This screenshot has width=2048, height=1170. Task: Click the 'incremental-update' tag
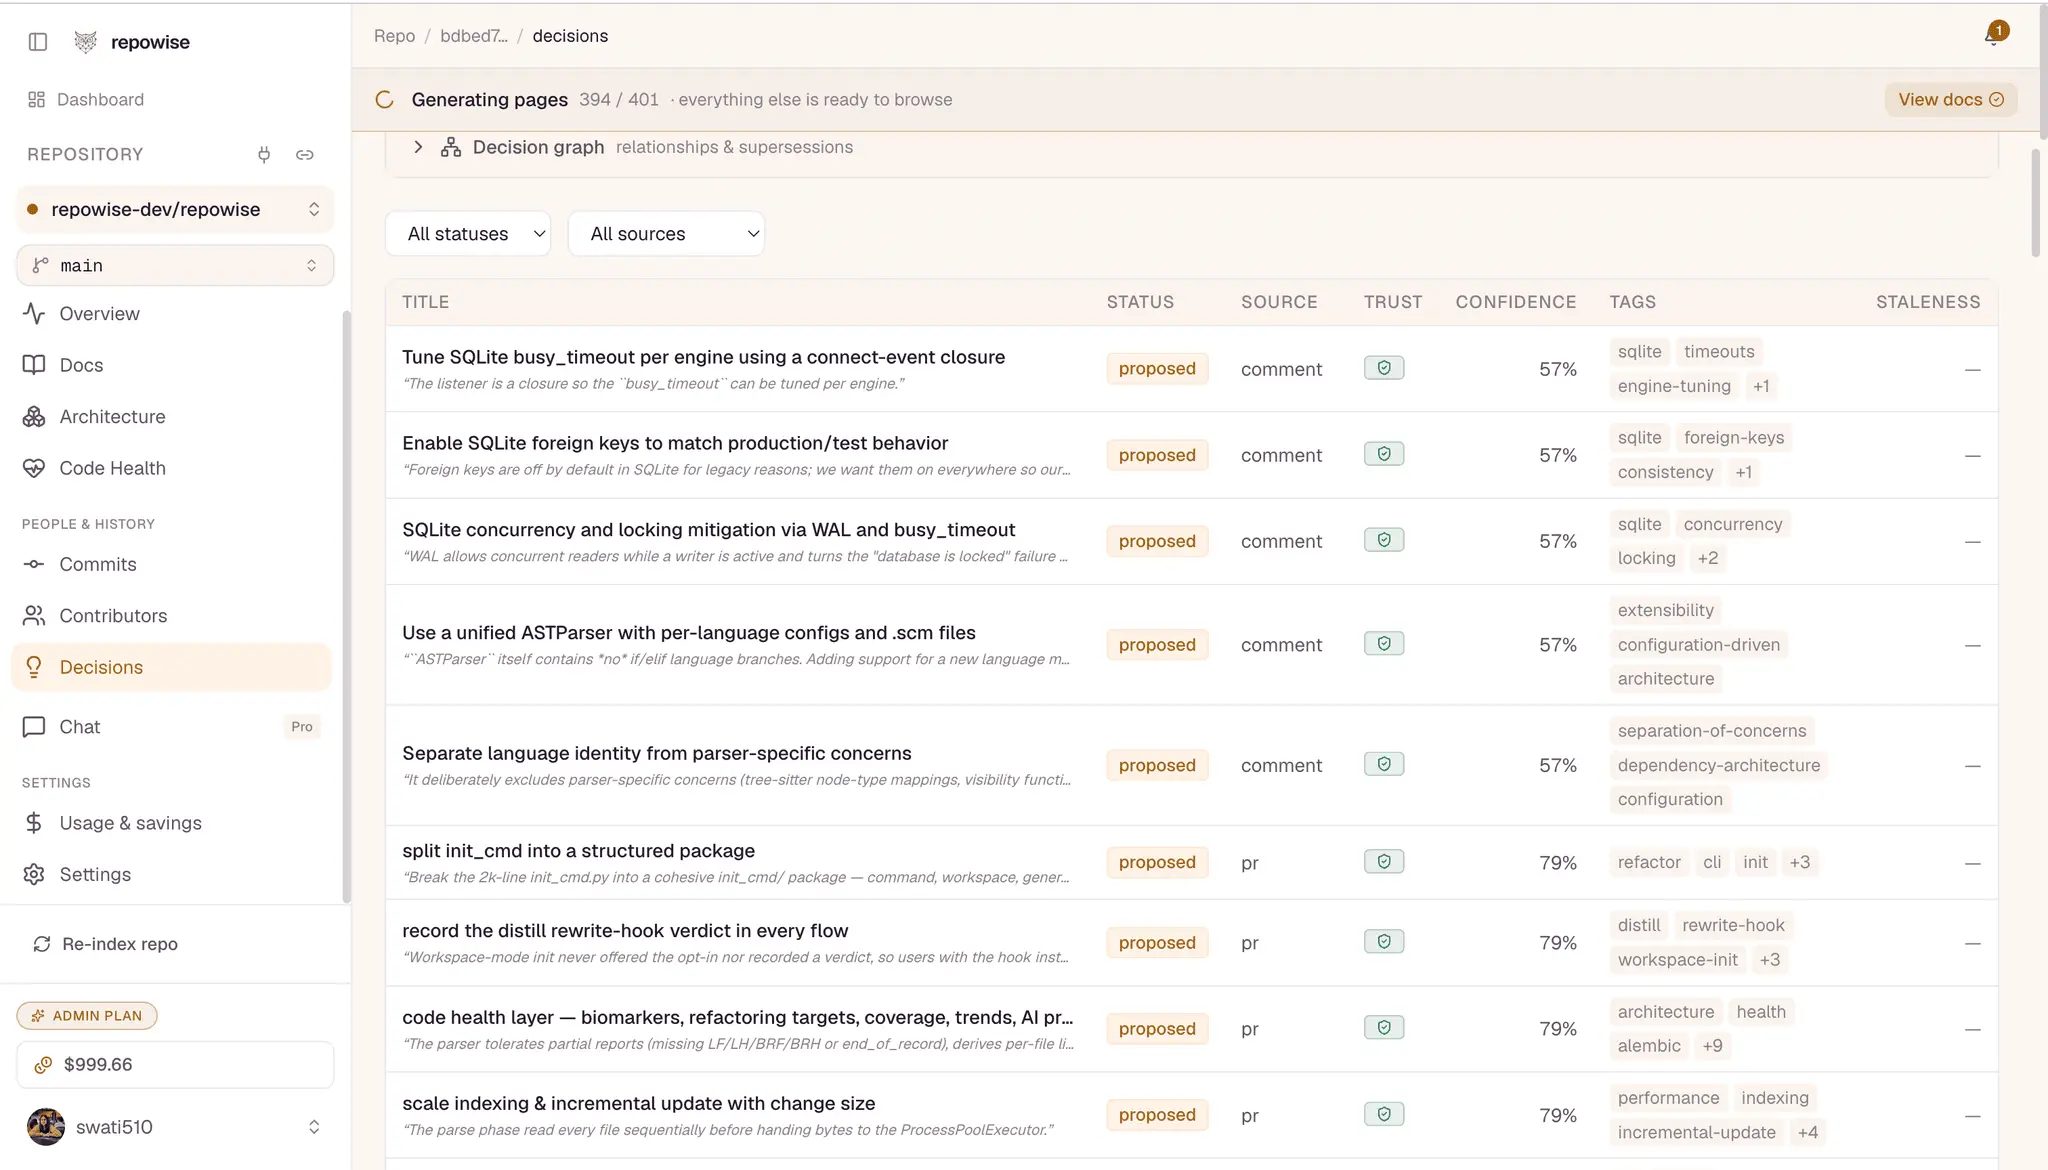coord(1696,1132)
